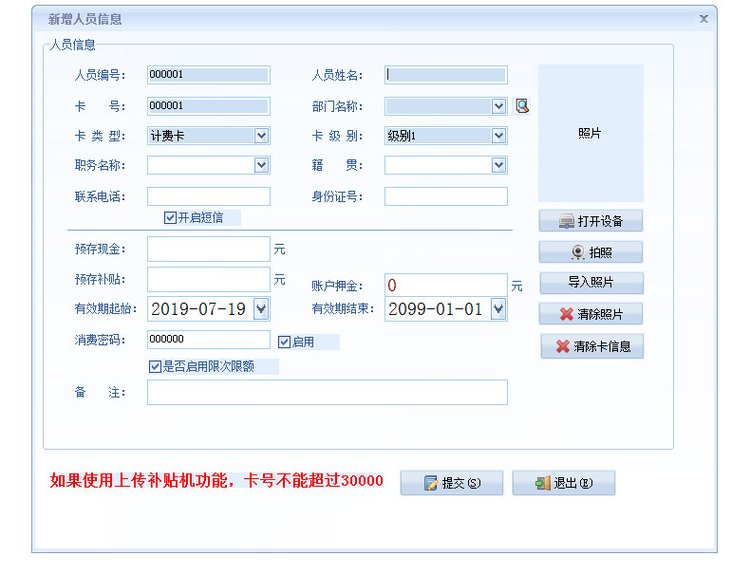Toggle the 开启短信 checkbox
The height and width of the screenshot is (574, 750).
(171, 217)
